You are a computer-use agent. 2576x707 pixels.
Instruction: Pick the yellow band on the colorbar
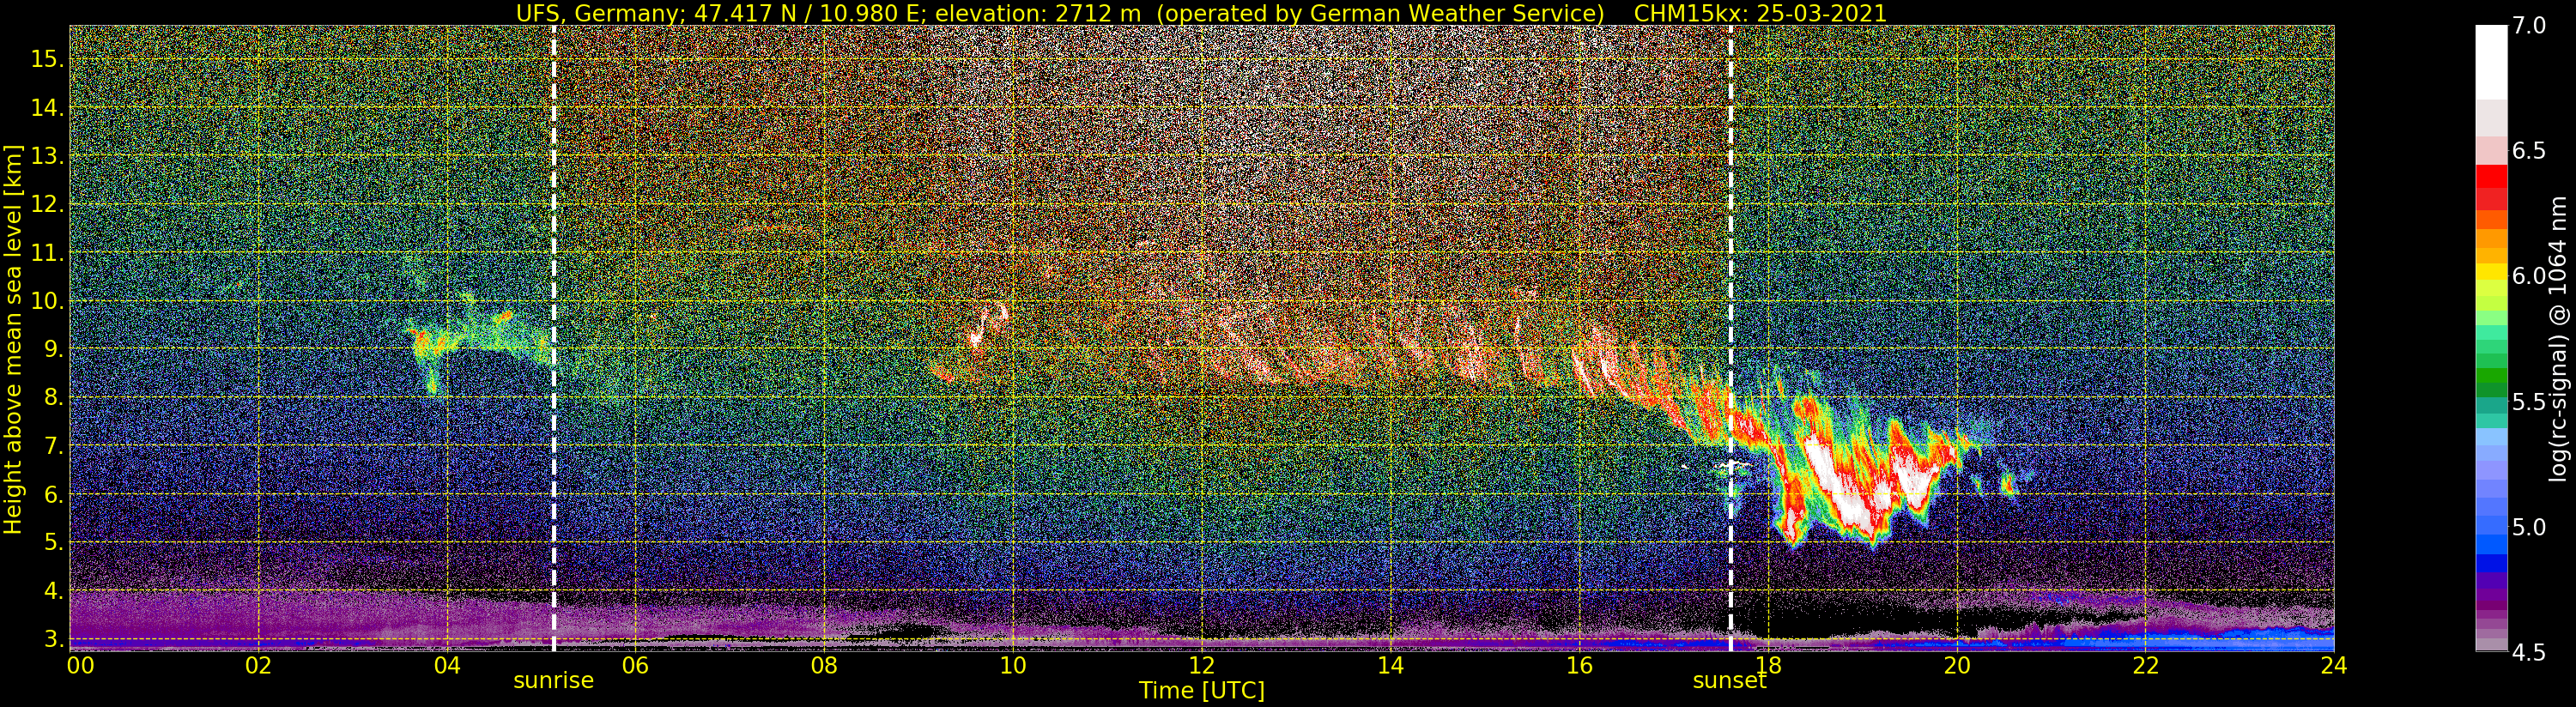click(x=2491, y=270)
